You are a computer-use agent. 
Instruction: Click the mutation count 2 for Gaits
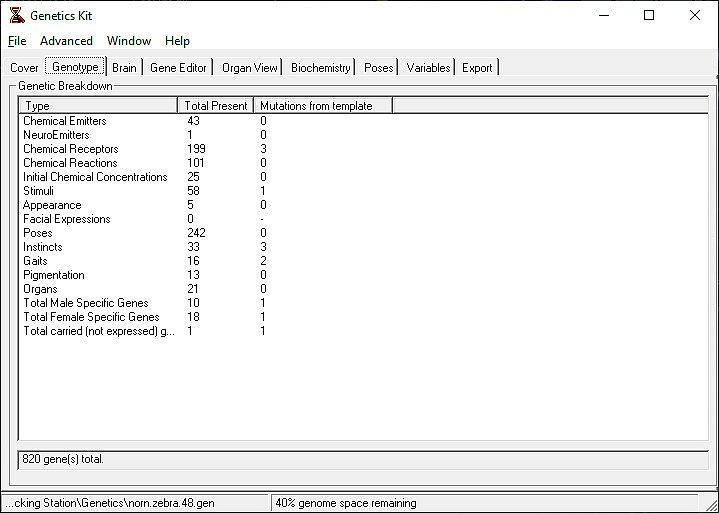click(x=263, y=261)
